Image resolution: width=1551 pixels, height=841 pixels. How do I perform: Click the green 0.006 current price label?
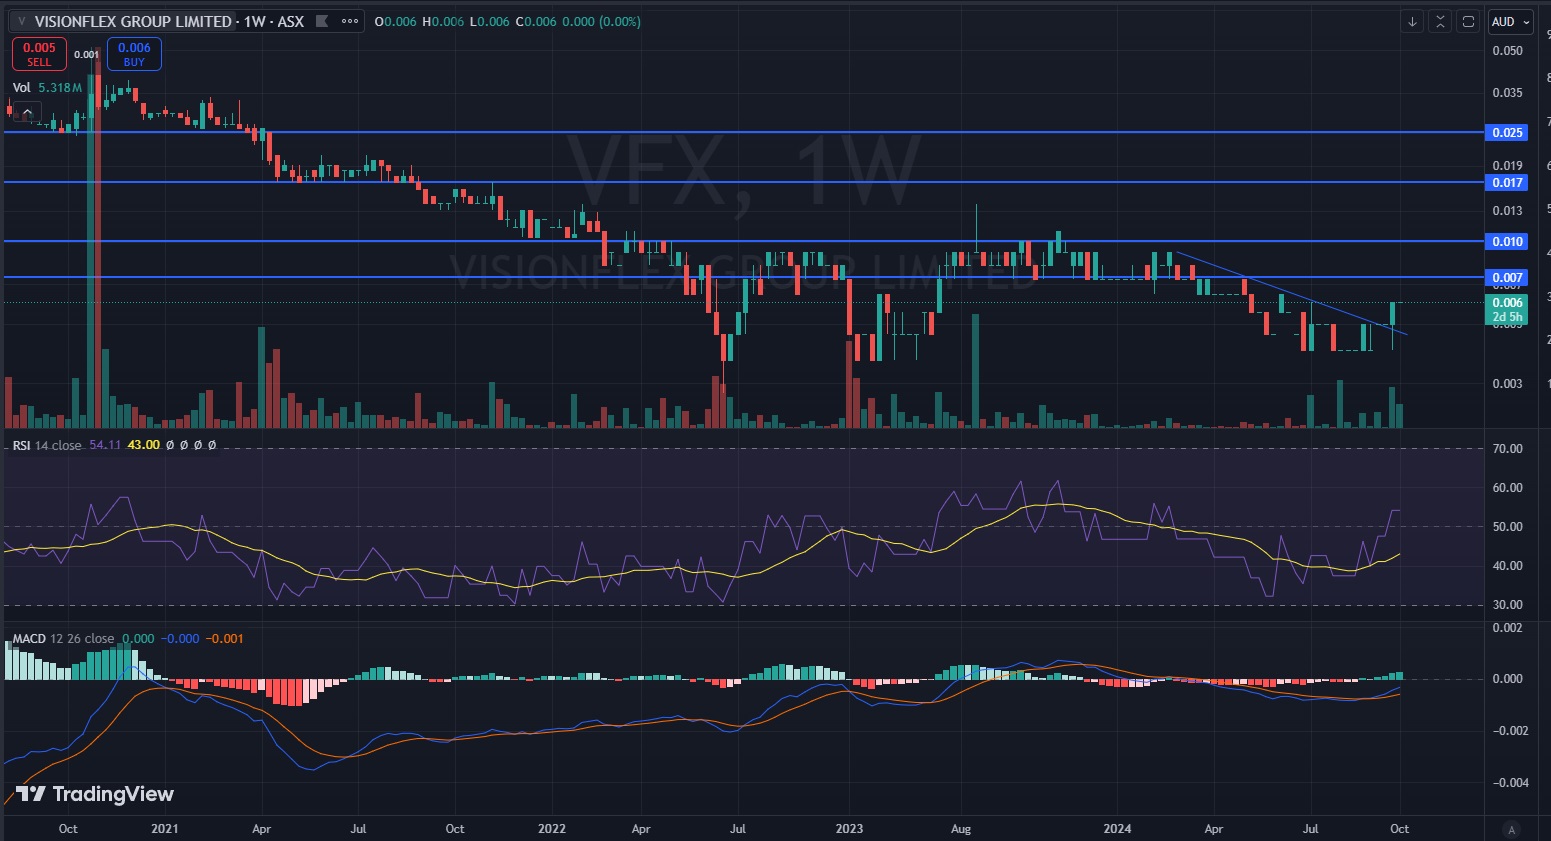pyautogui.click(x=1507, y=309)
